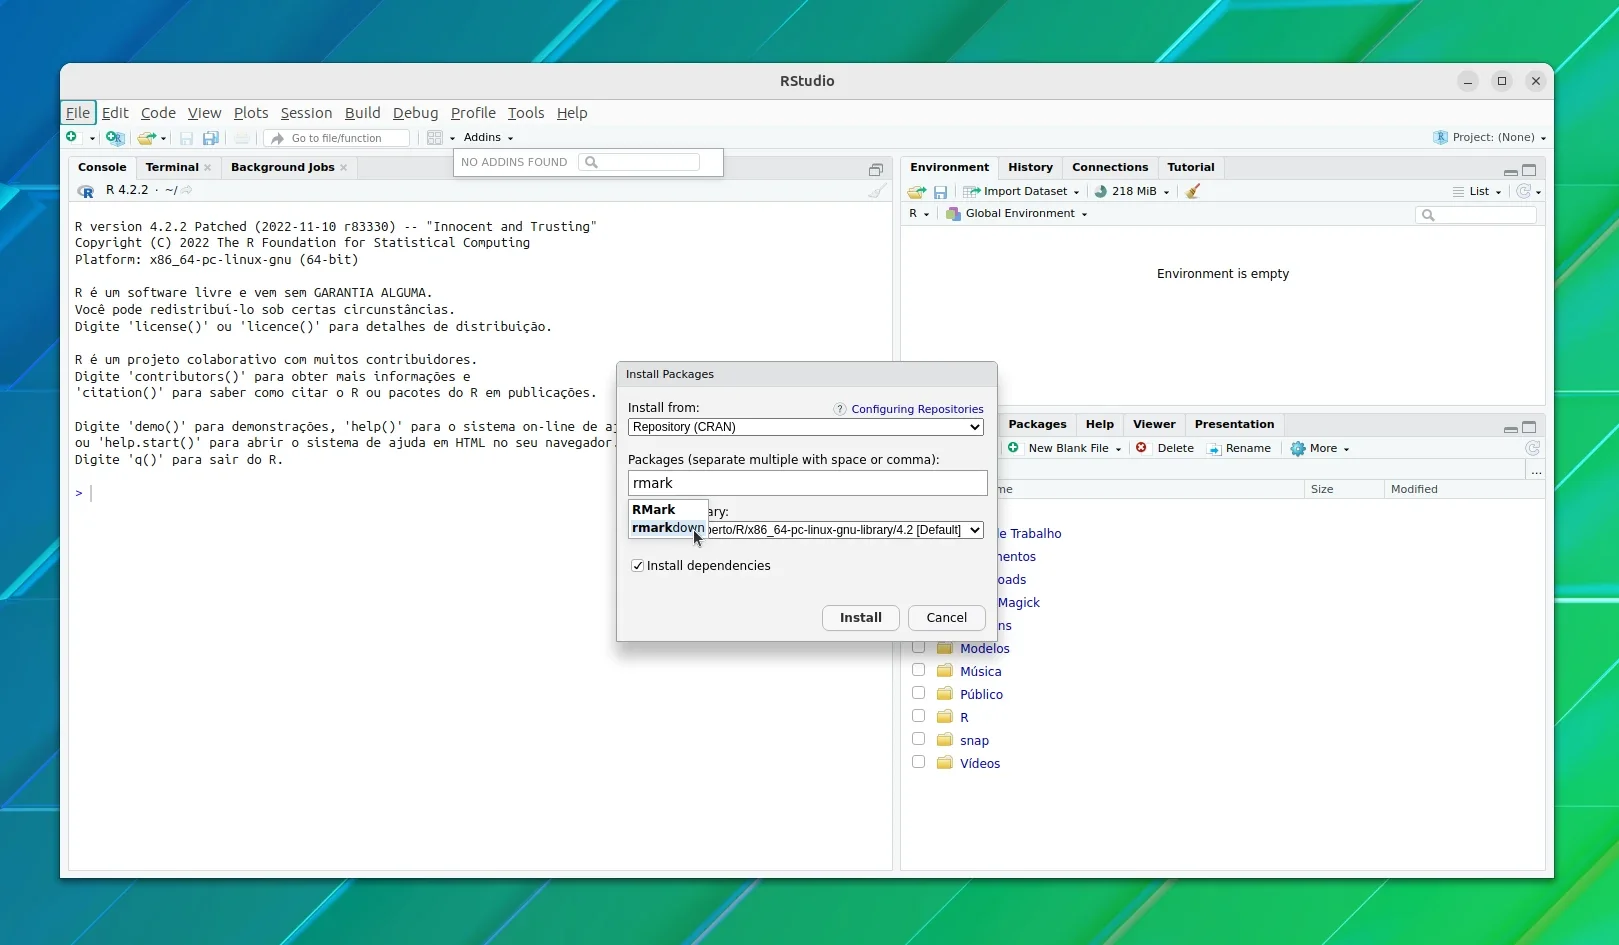Click the Install button

coord(861,618)
